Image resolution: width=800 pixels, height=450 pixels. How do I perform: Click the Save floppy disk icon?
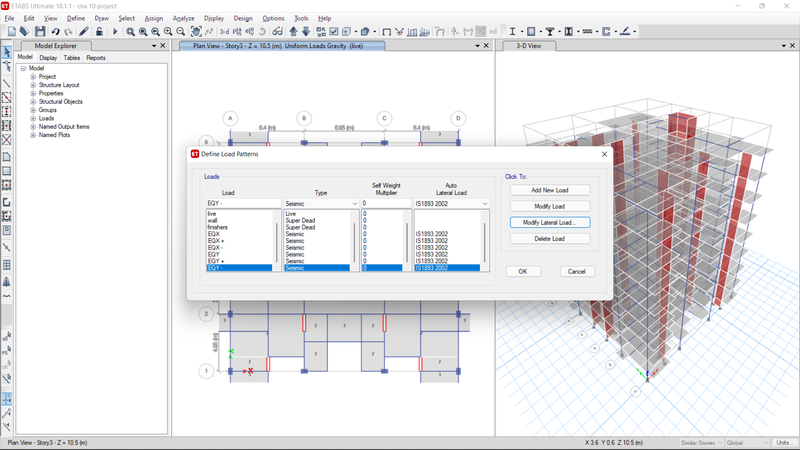(40, 32)
